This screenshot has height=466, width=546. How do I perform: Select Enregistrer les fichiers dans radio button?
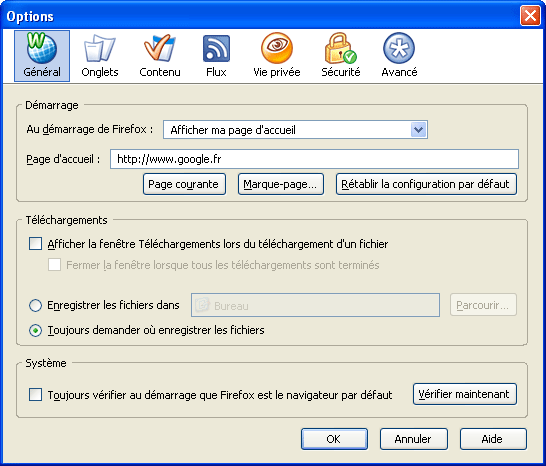click(36, 305)
